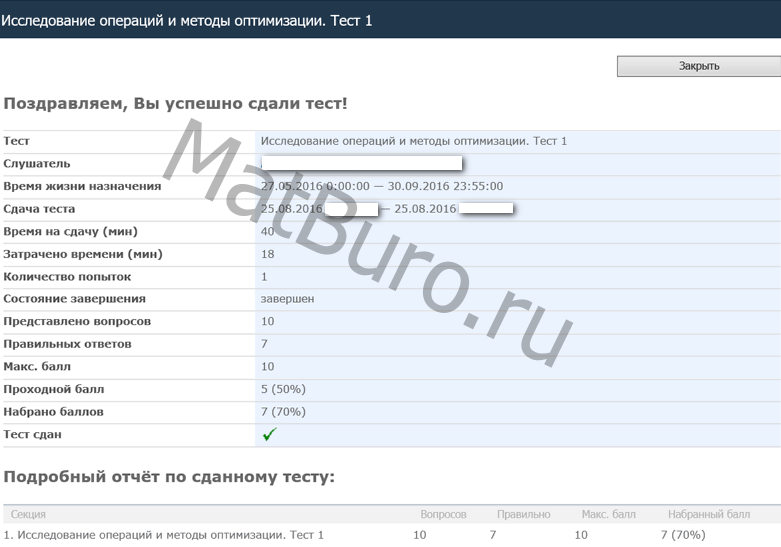
Task: Click the Подробный отчёт heading
Action: pyautogui.click(x=169, y=476)
